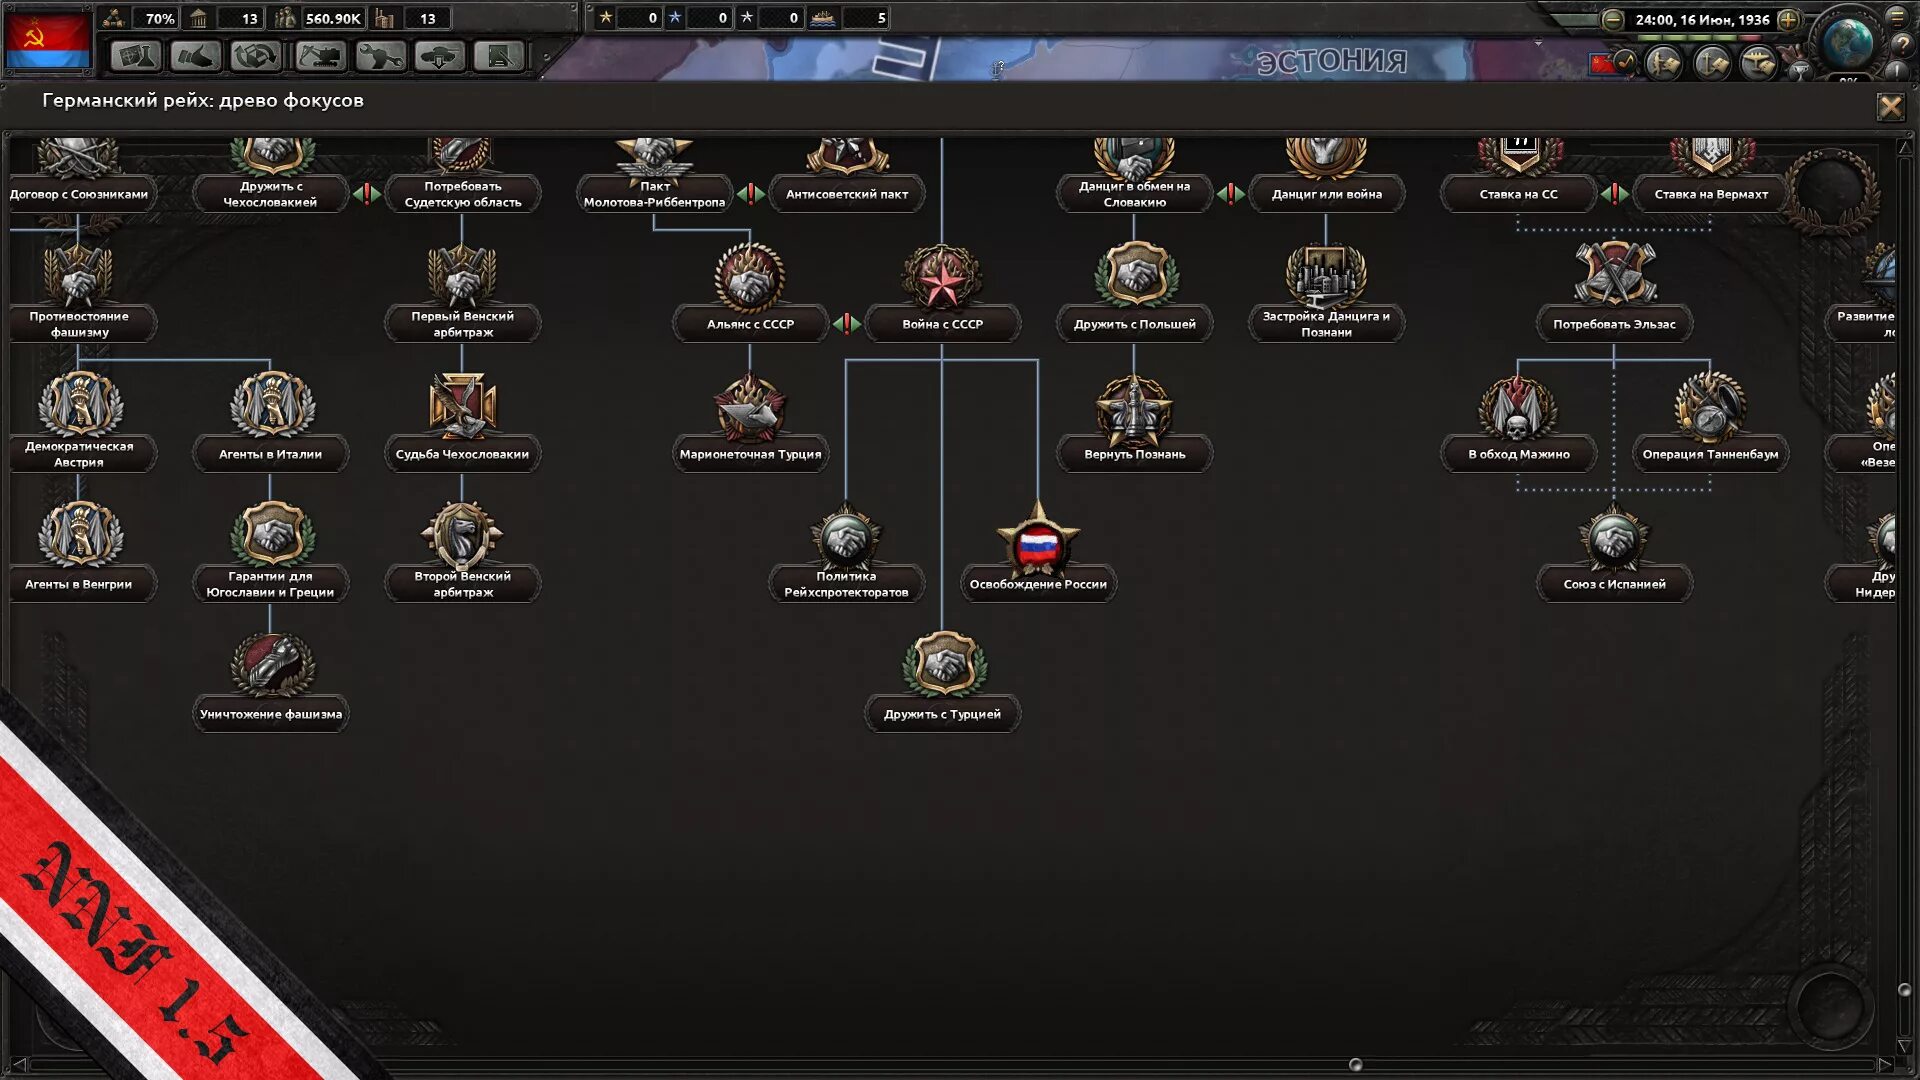Click Война с СССР red star icon
This screenshot has width=1920, height=1080.
(x=942, y=278)
